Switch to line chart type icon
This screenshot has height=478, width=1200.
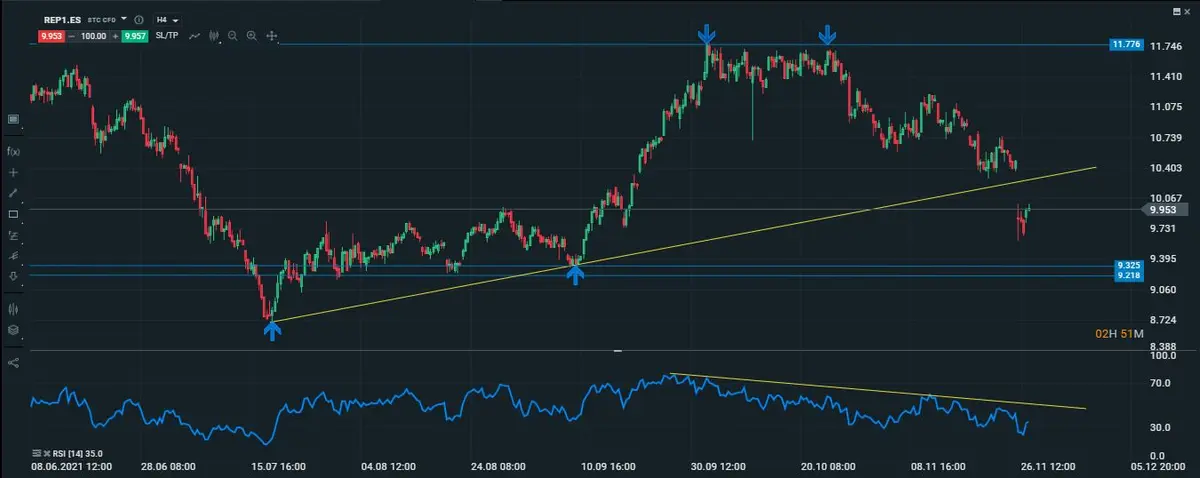tap(195, 36)
